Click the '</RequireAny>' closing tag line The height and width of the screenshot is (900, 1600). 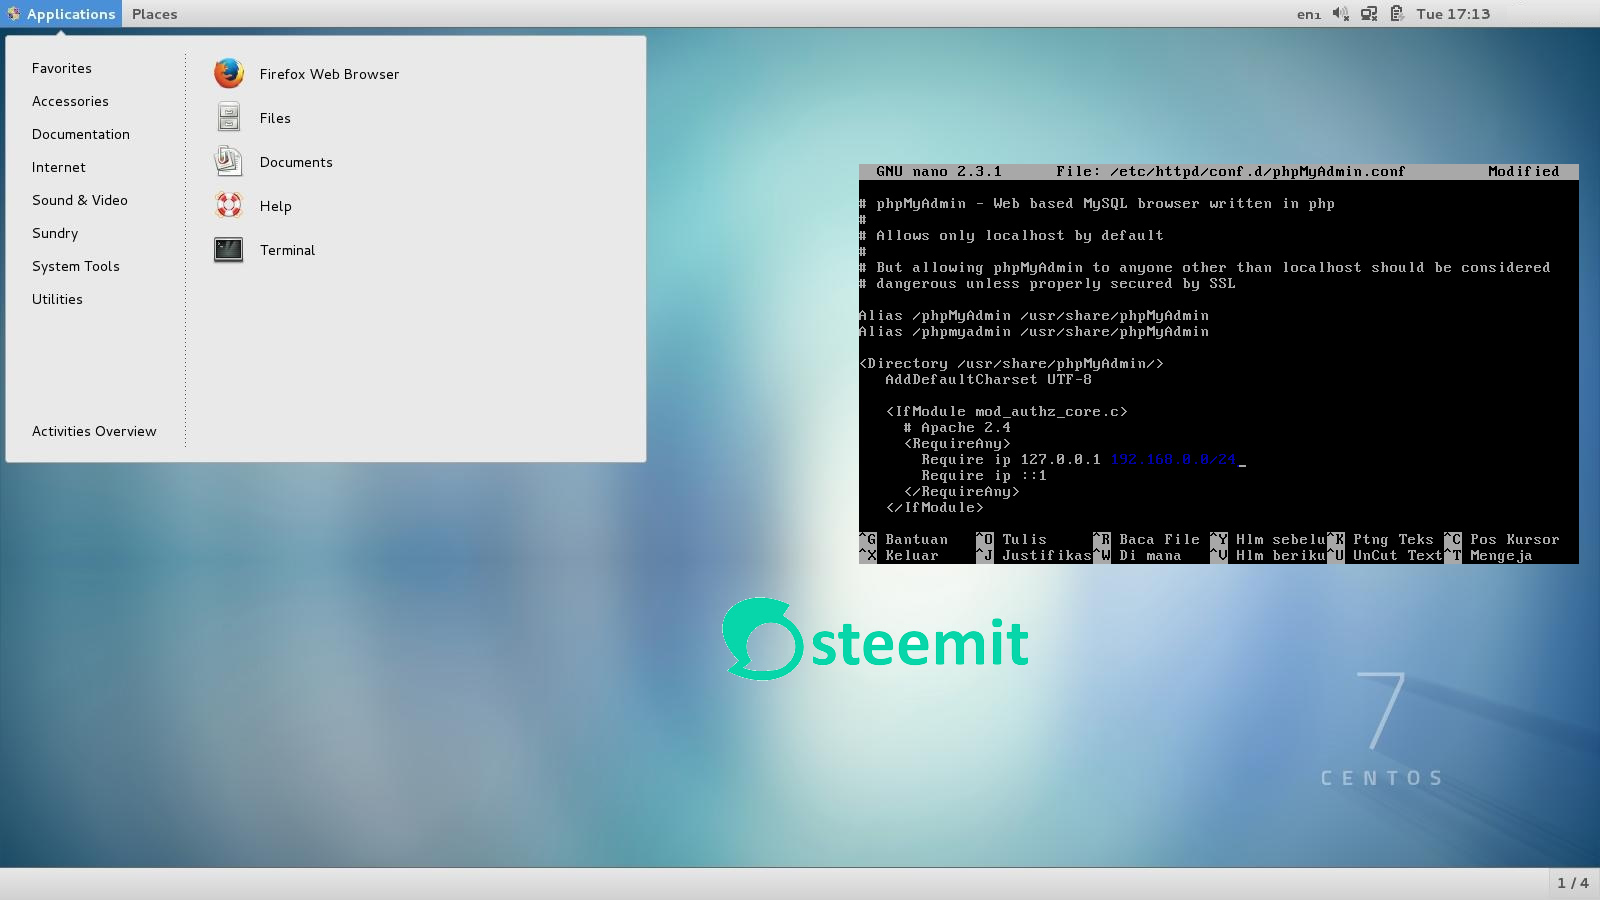pos(962,492)
